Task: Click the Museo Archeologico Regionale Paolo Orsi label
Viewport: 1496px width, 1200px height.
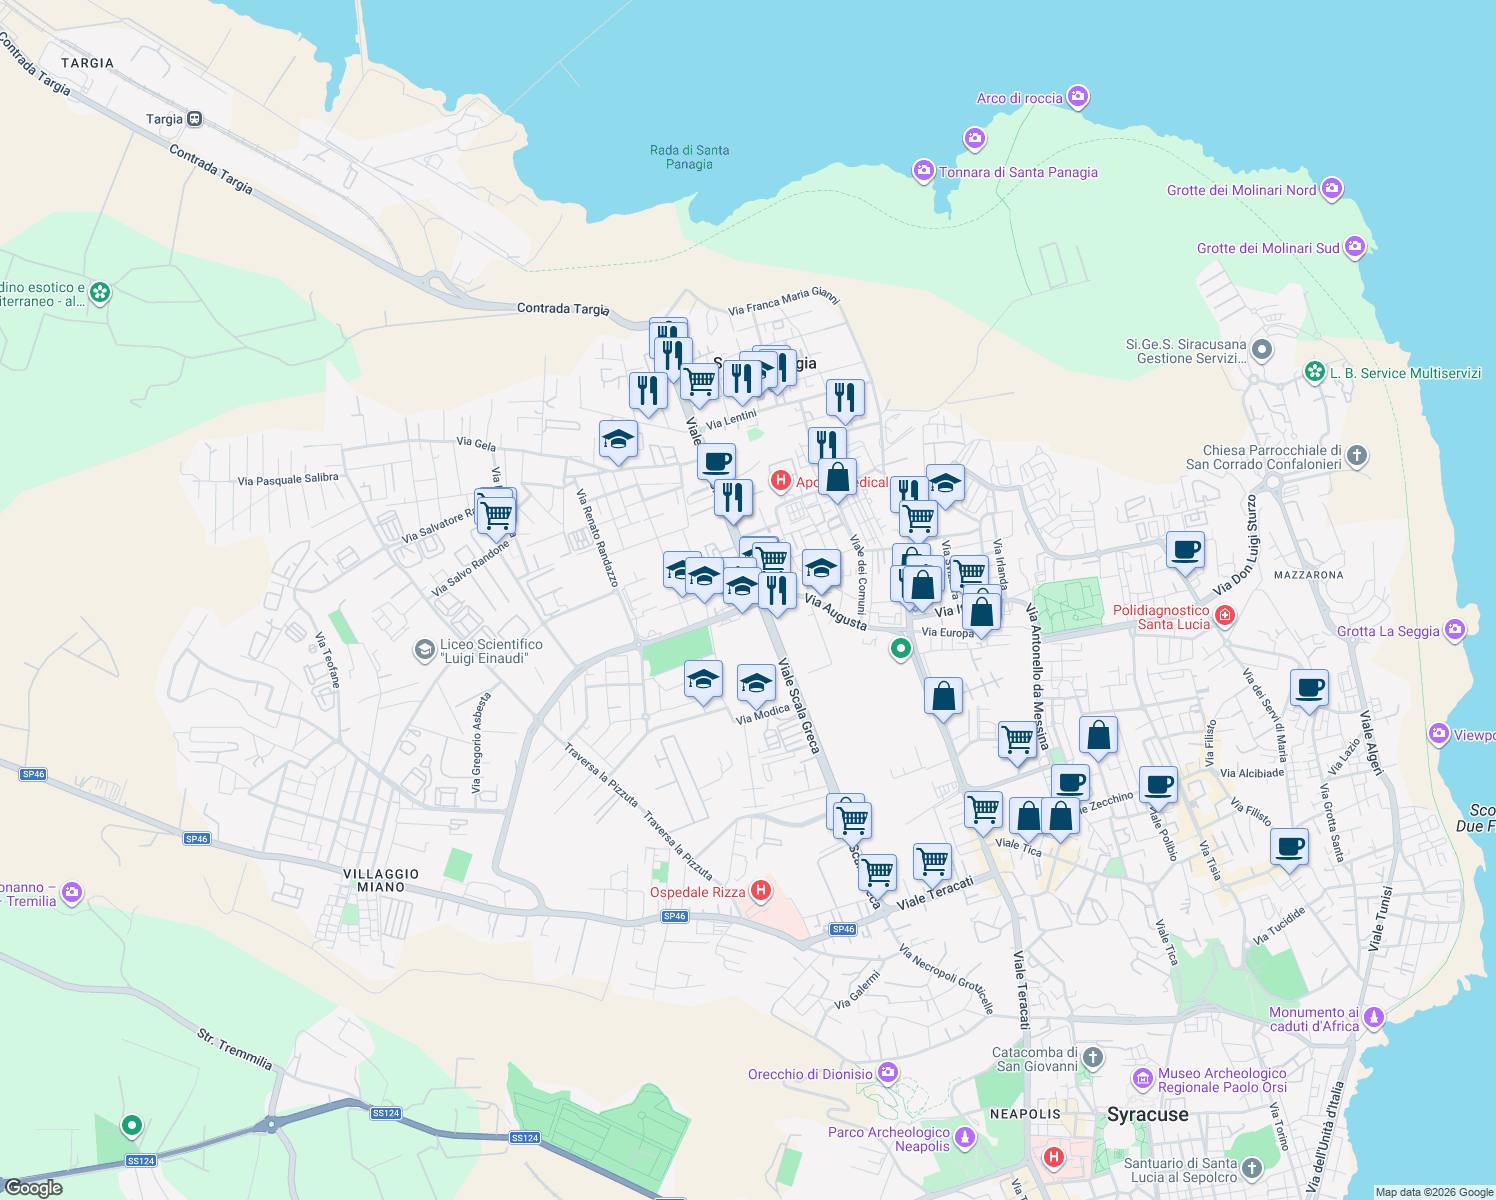Action: [1222, 1080]
